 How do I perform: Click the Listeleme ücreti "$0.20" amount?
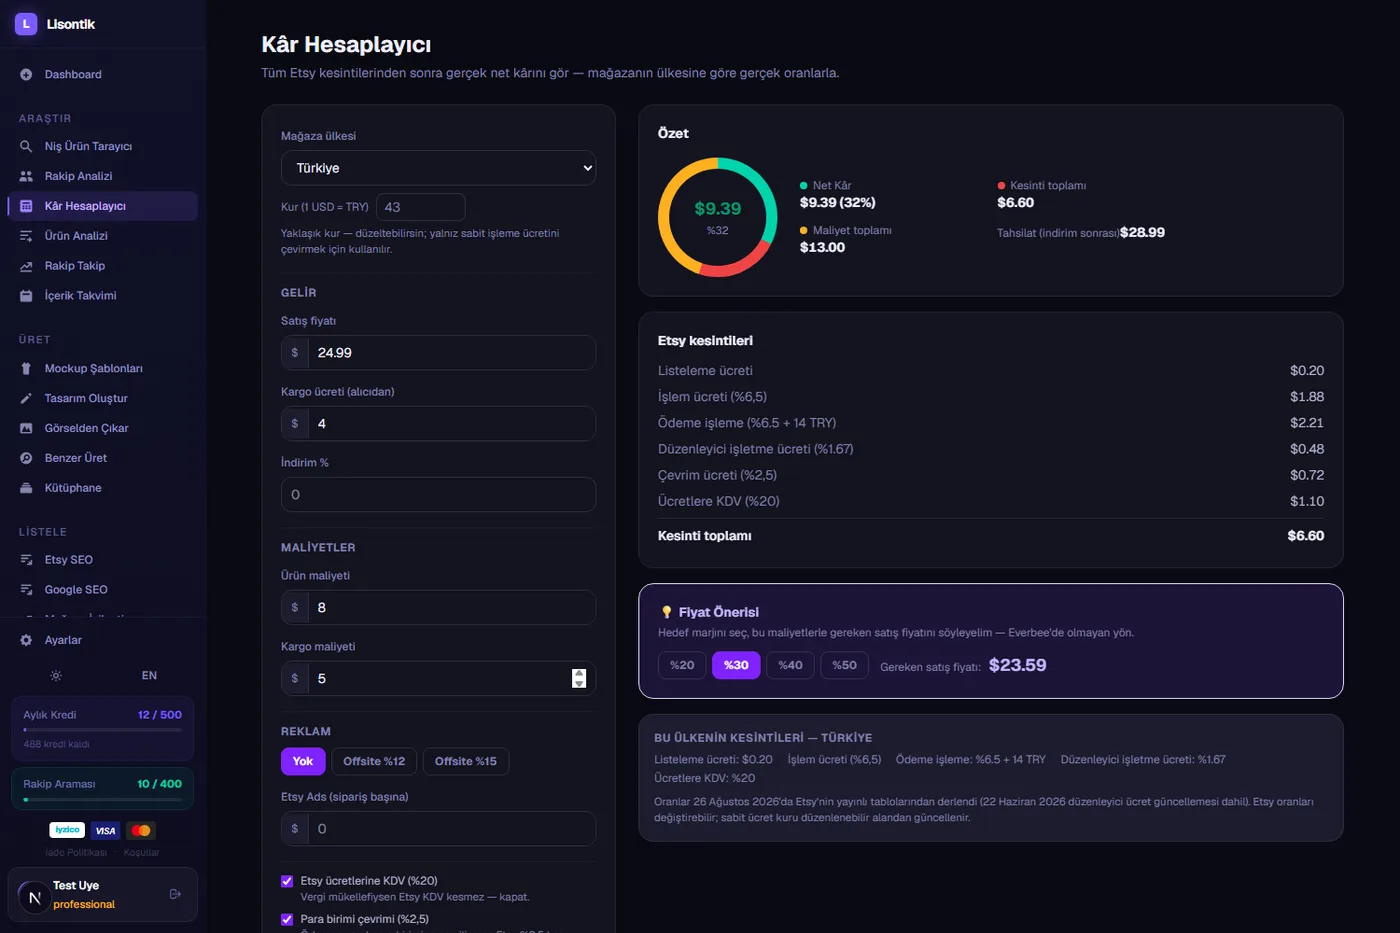pos(1307,371)
